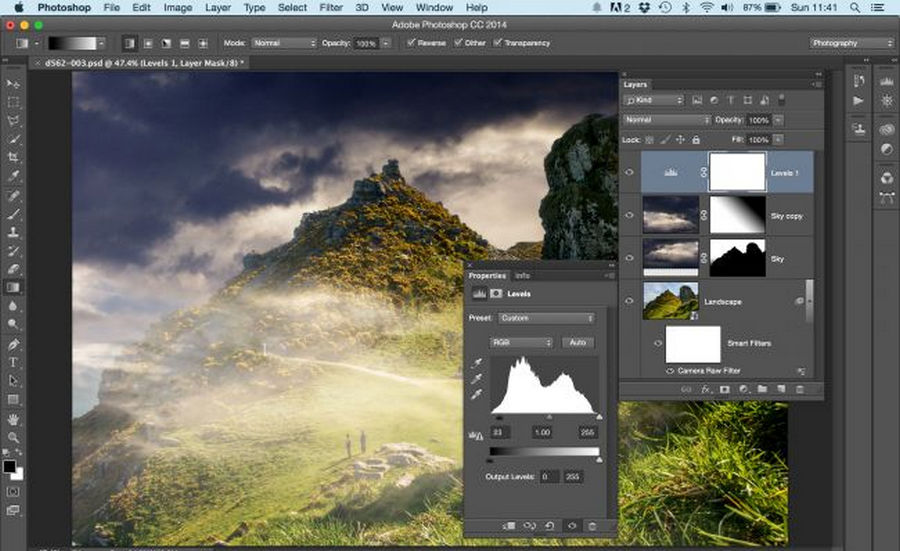Toggle the Dither checkbox
The width and height of the screenshot is (900, 551).
tap(470, 43)
